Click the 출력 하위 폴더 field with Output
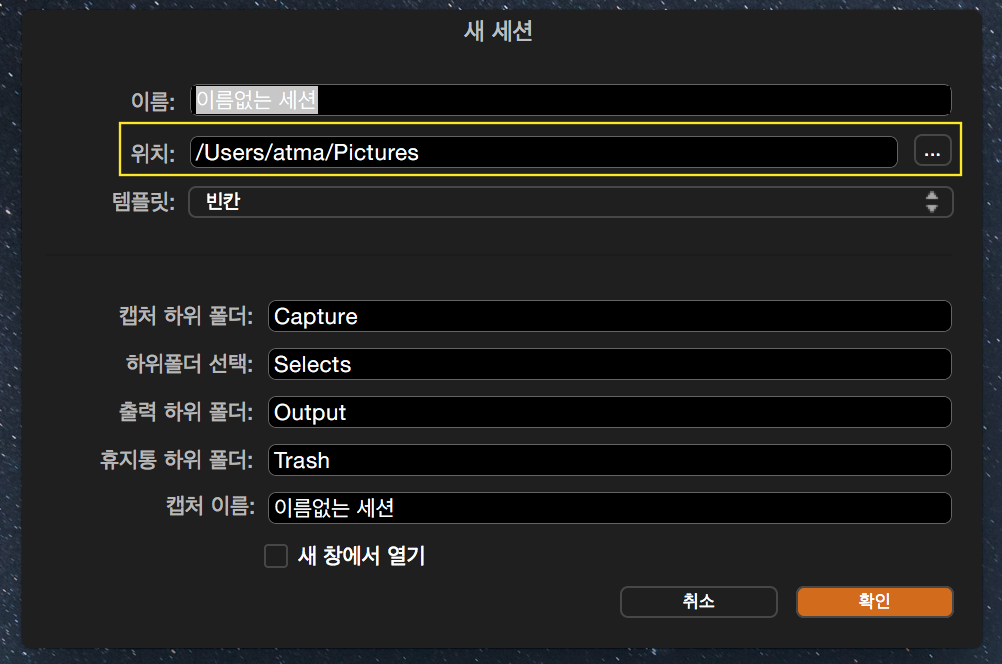 [609, 412]
